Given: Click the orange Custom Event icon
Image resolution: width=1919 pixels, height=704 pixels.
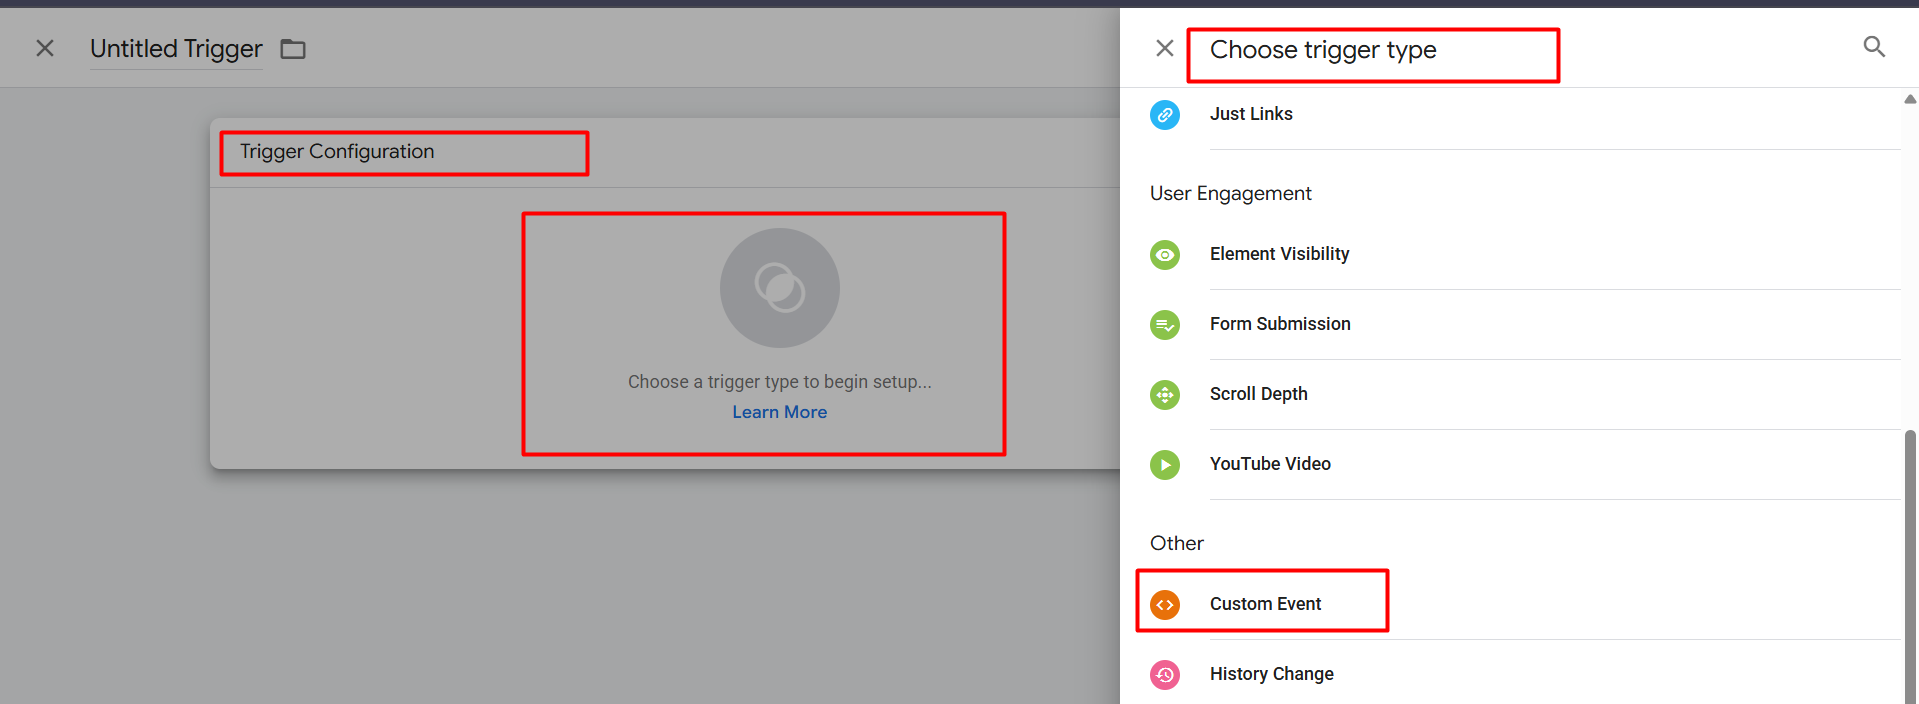Looking at the screenshot, I should coord(1165,605).
